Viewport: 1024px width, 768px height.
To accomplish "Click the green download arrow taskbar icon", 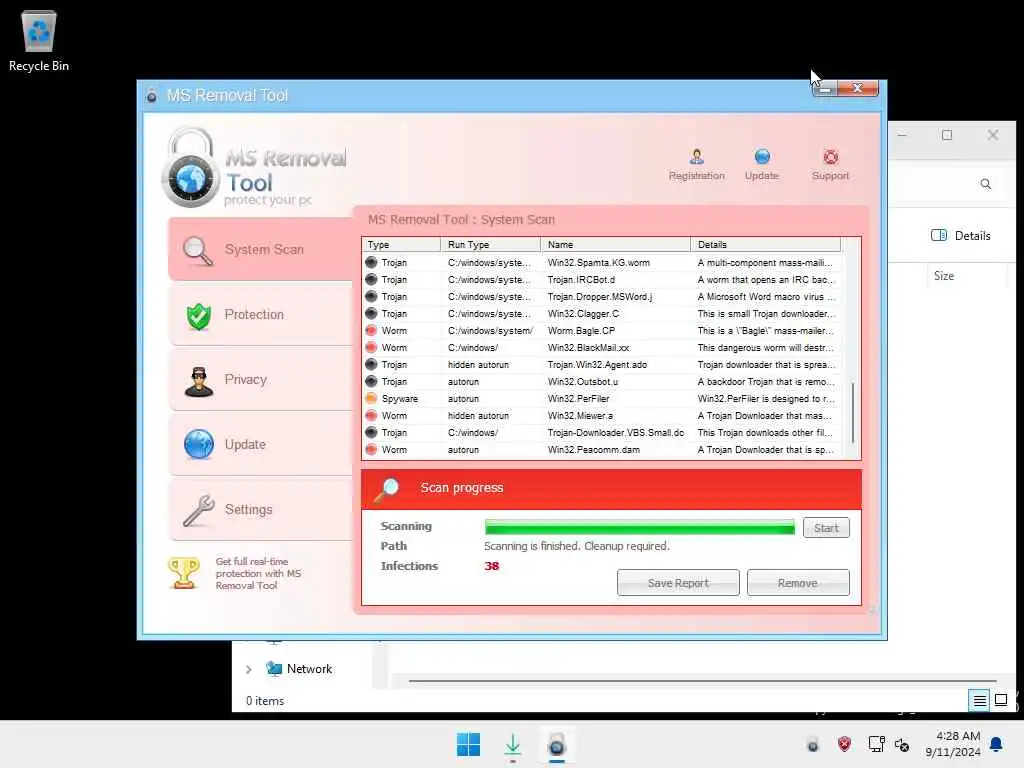I will coord(513,744).
